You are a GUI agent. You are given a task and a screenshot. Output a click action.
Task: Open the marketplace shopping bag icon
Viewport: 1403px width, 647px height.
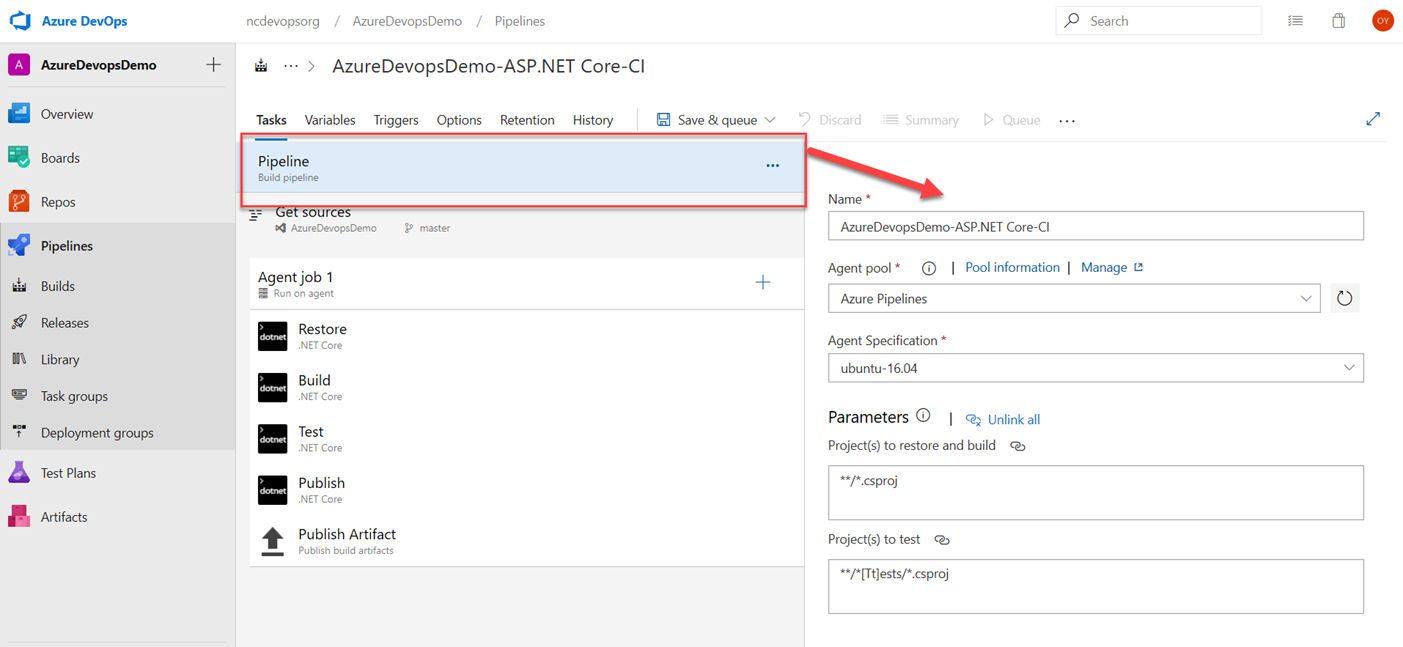[x=1338, y=20]
